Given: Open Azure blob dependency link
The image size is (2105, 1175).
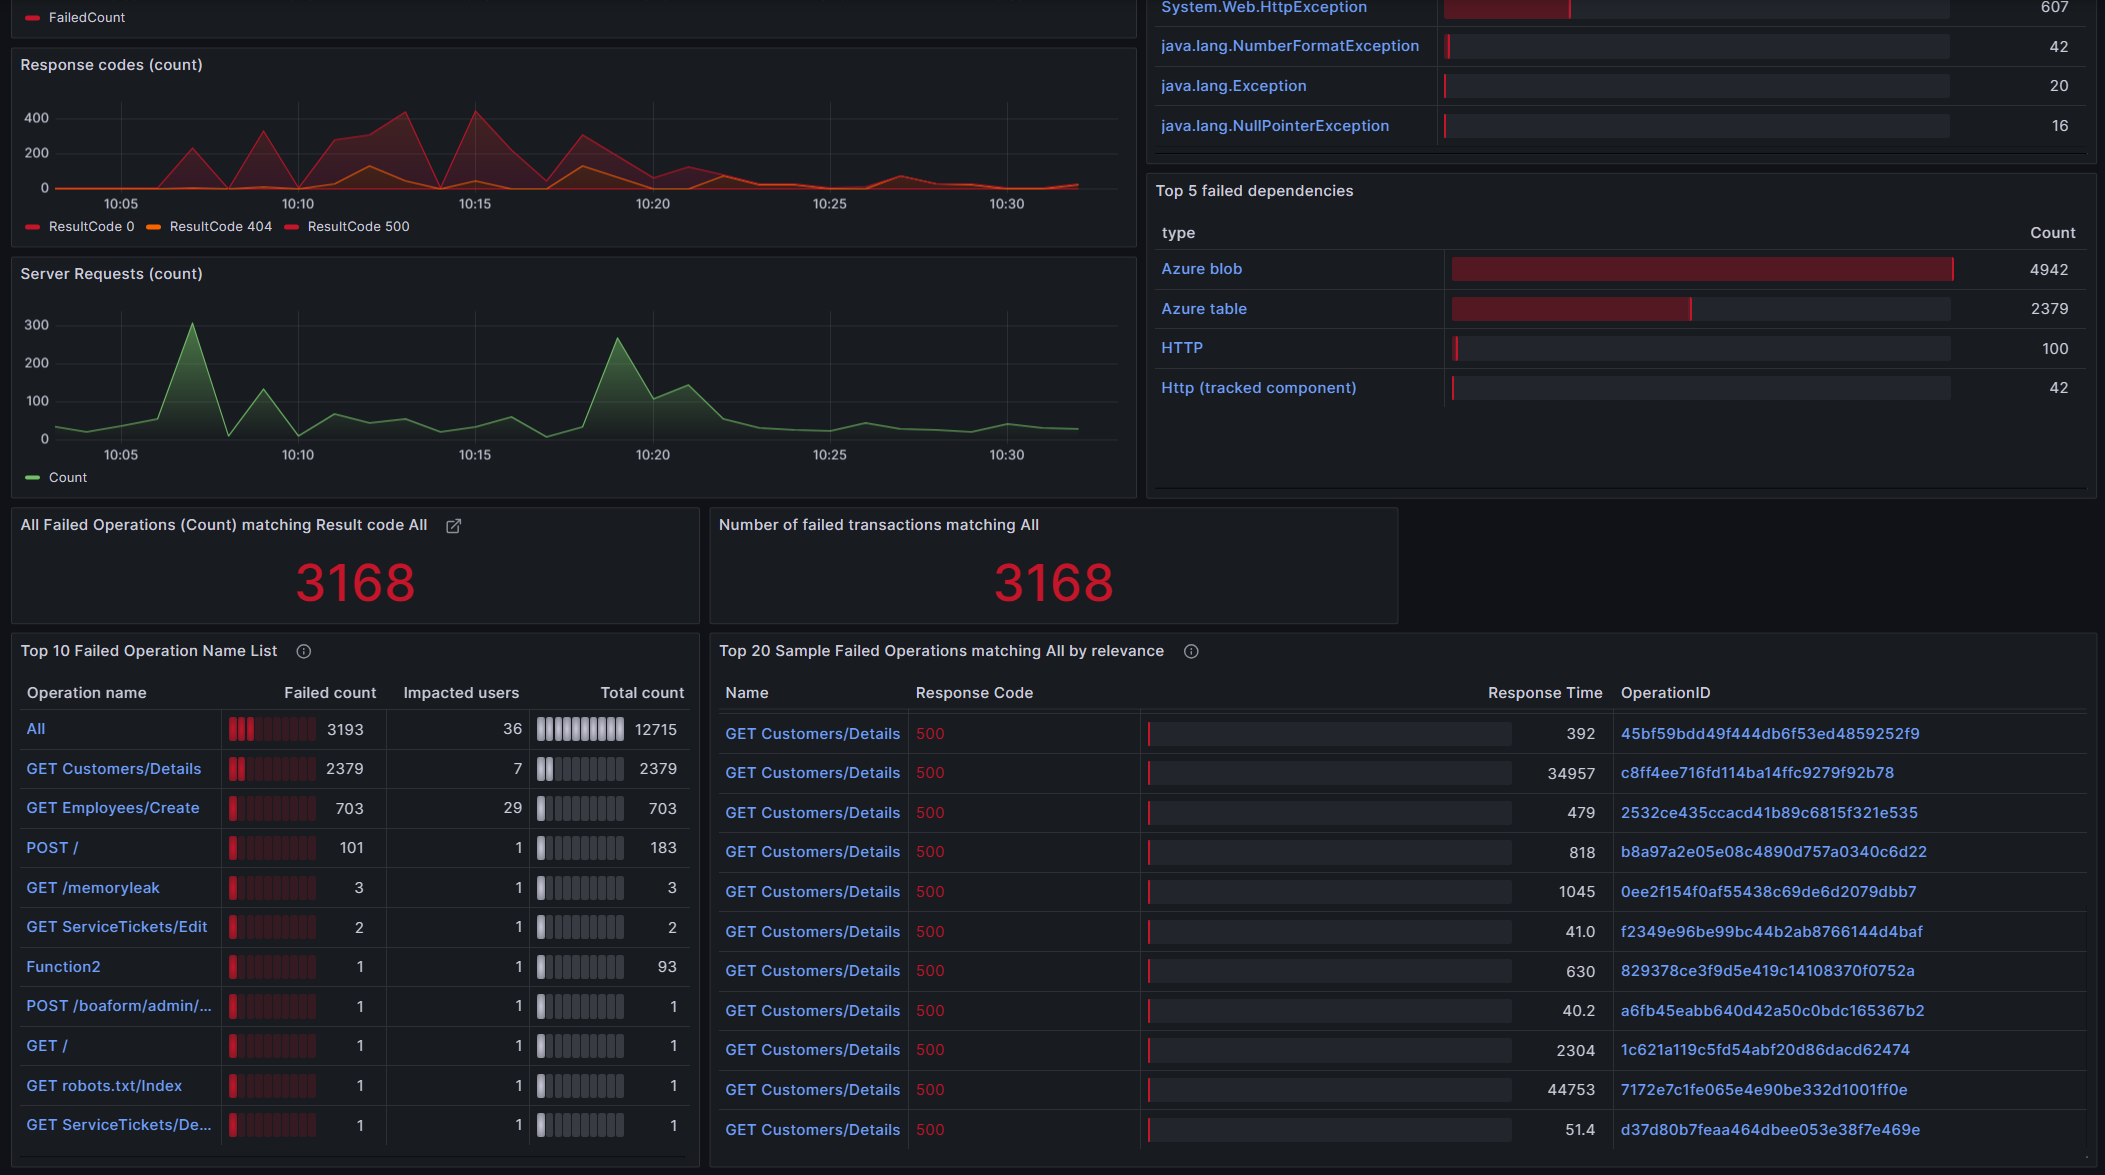Looking at the screenshot, I should 1201,269.
